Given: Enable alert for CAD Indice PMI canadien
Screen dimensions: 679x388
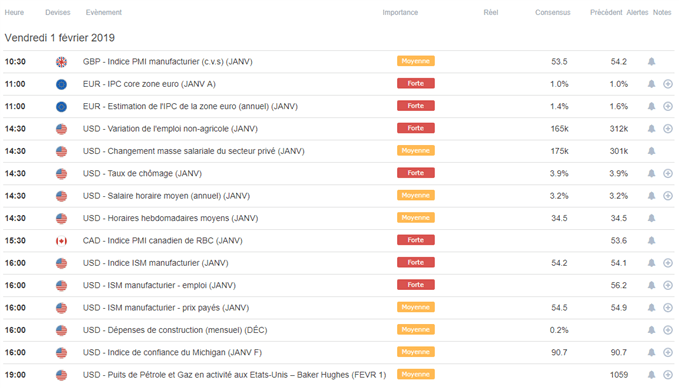Looking at the screenshot, I should tap(651, 240).
